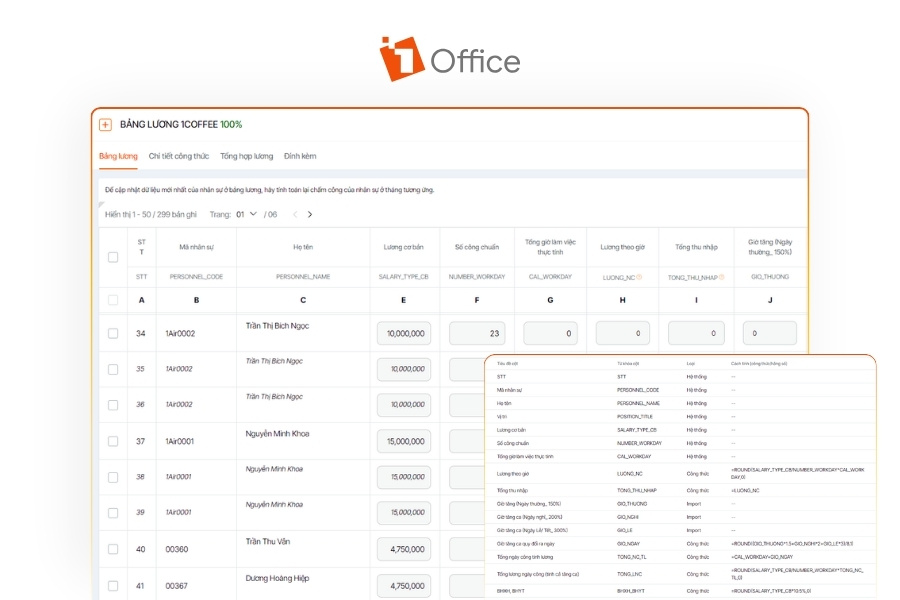Image resolution: width=900 pixels, height=600 pixels.
Task: Click the GIO_NGHI keyword in the formula panel
Action: point(628,517)
